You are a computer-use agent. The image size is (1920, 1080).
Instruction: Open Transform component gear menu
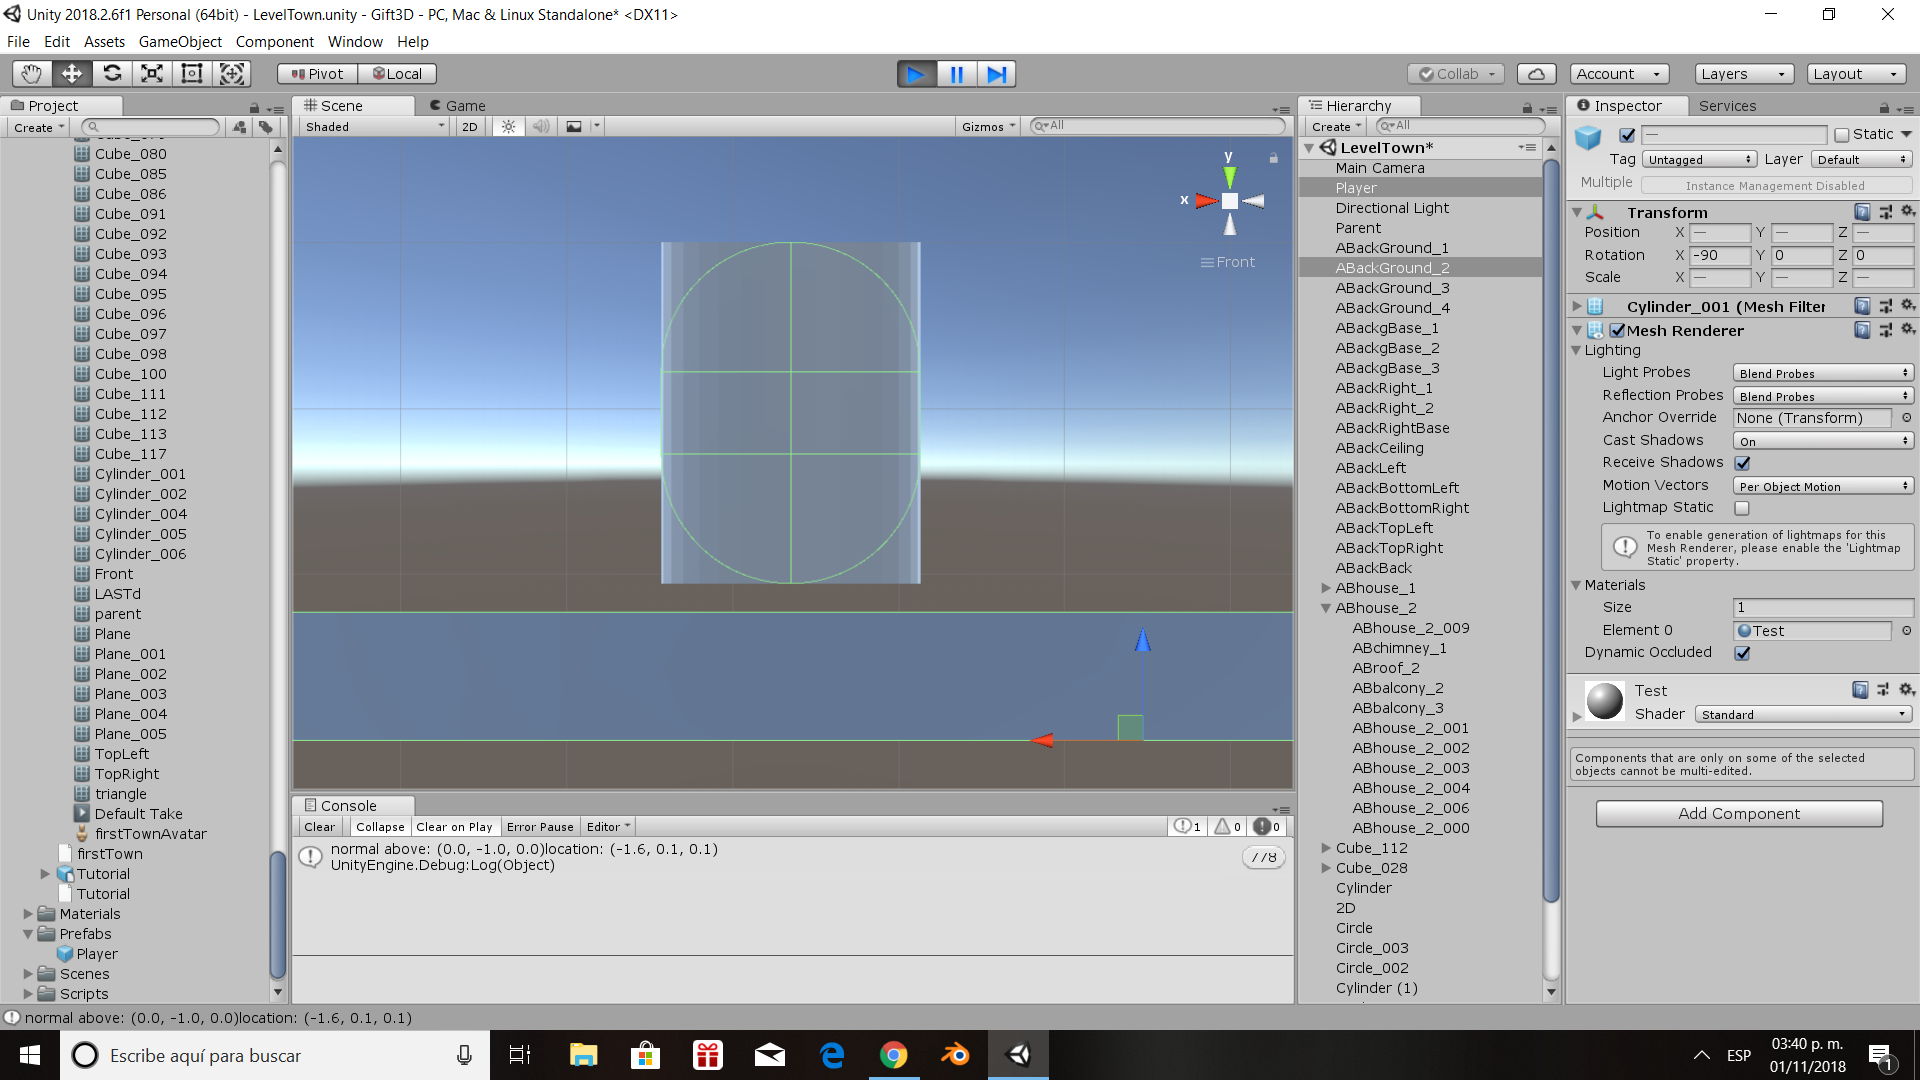(1908, 211)
